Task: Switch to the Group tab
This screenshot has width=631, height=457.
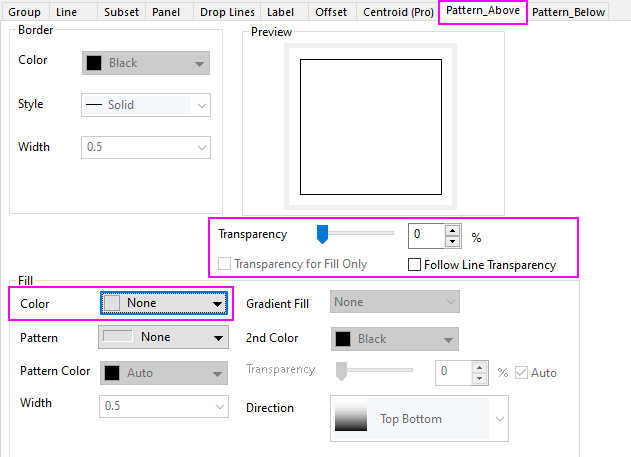Action: tap(24, 12)
